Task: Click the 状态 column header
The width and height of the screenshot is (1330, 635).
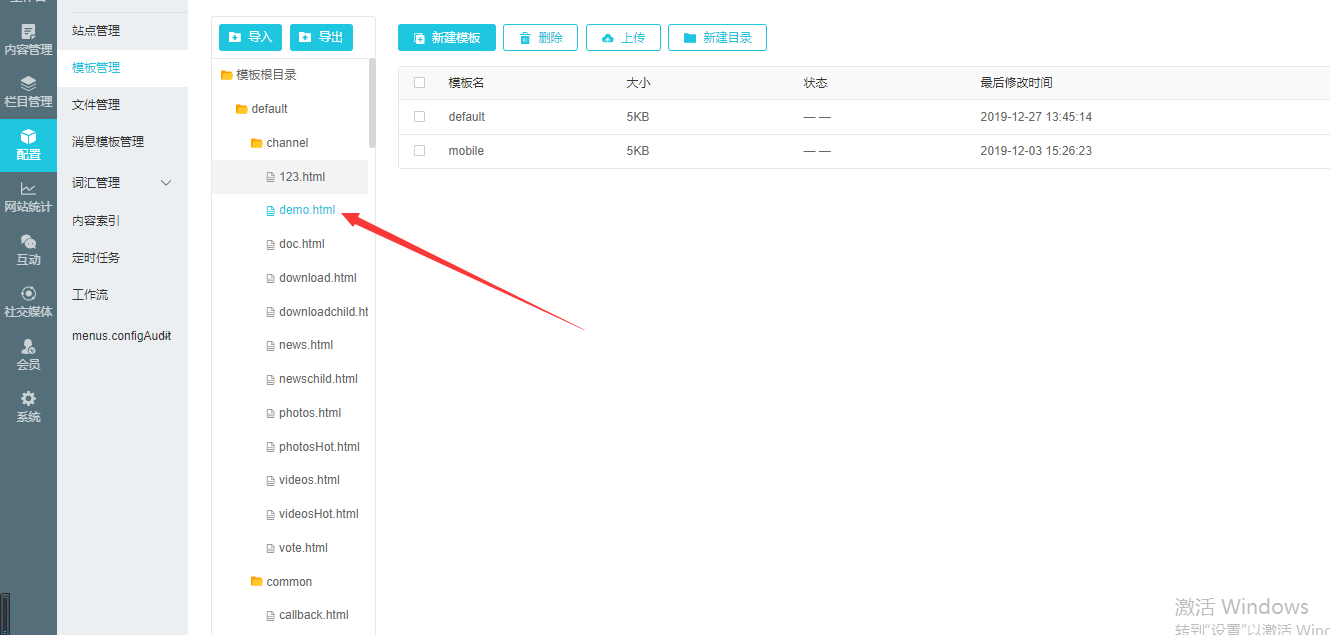Action: pyautogui.click(x=815, y=83)
